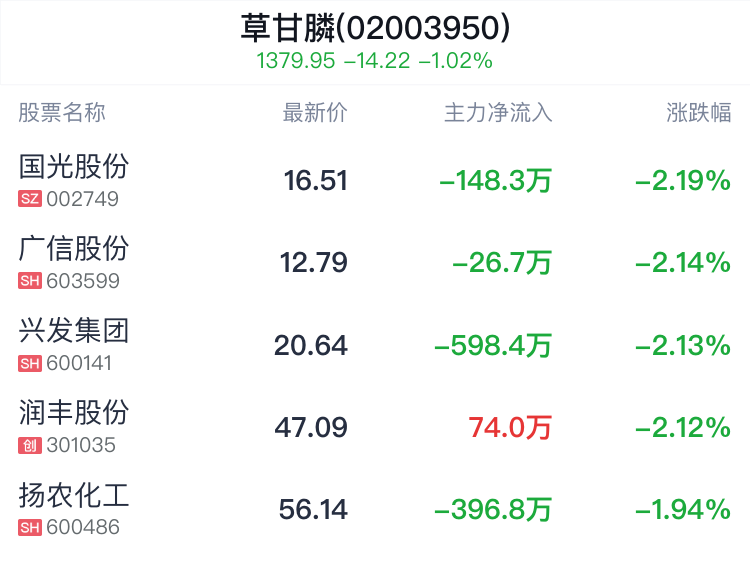Select 扬农化工 stock name
This screenshot has height=564, width=750.
click(74, 494)
